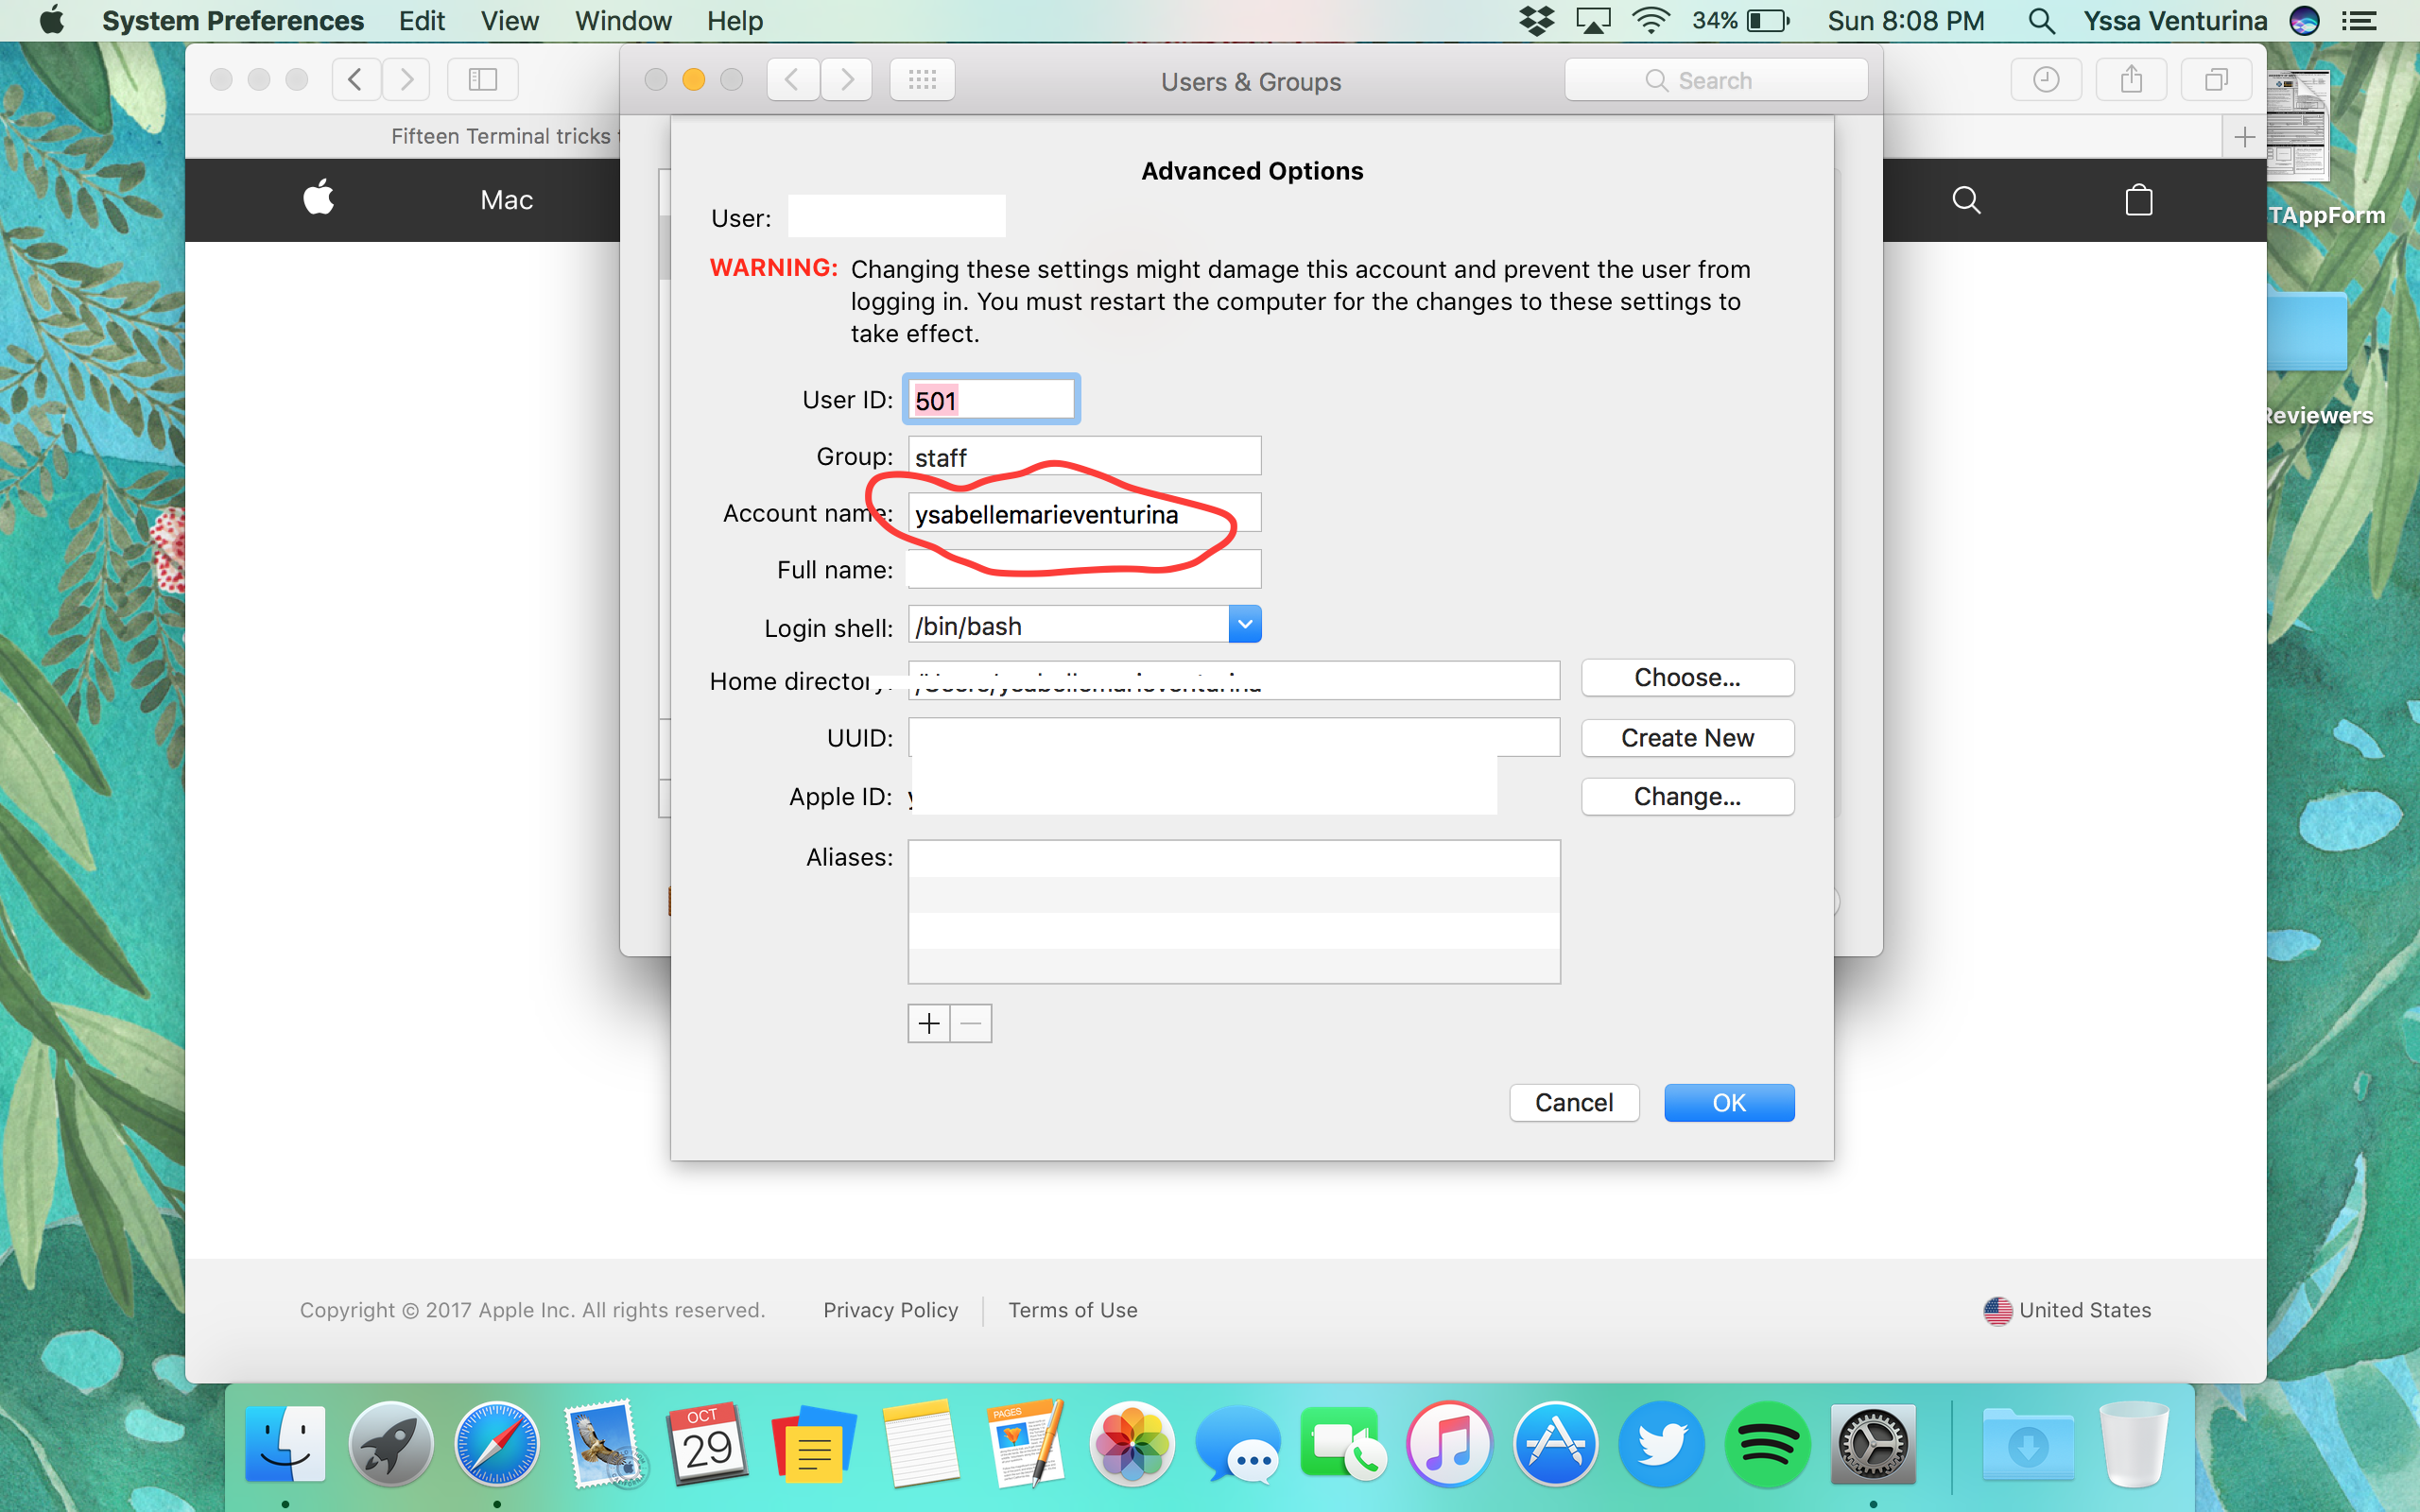Open Safari sidebar toggle icon

click(x=482, y=80)
